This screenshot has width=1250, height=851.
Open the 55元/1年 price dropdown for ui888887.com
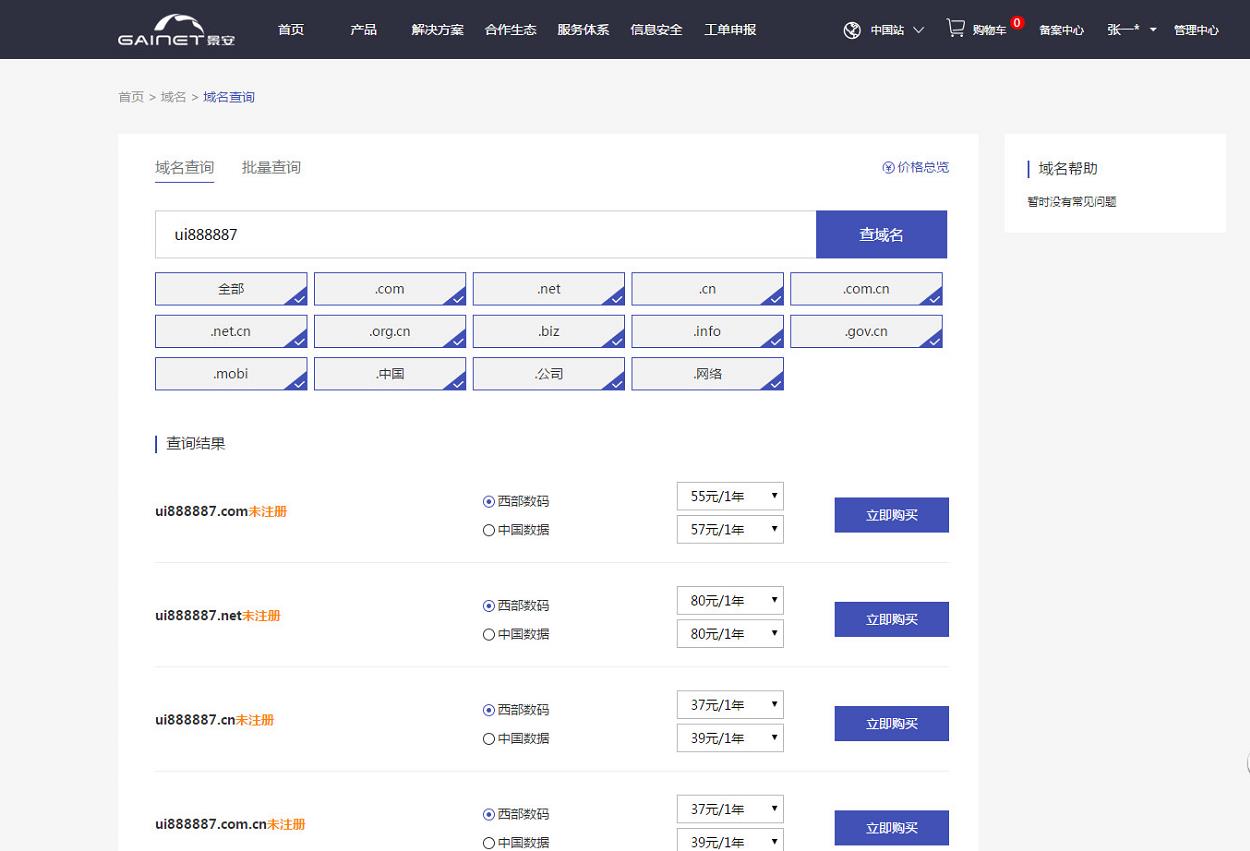pos(729,496)
